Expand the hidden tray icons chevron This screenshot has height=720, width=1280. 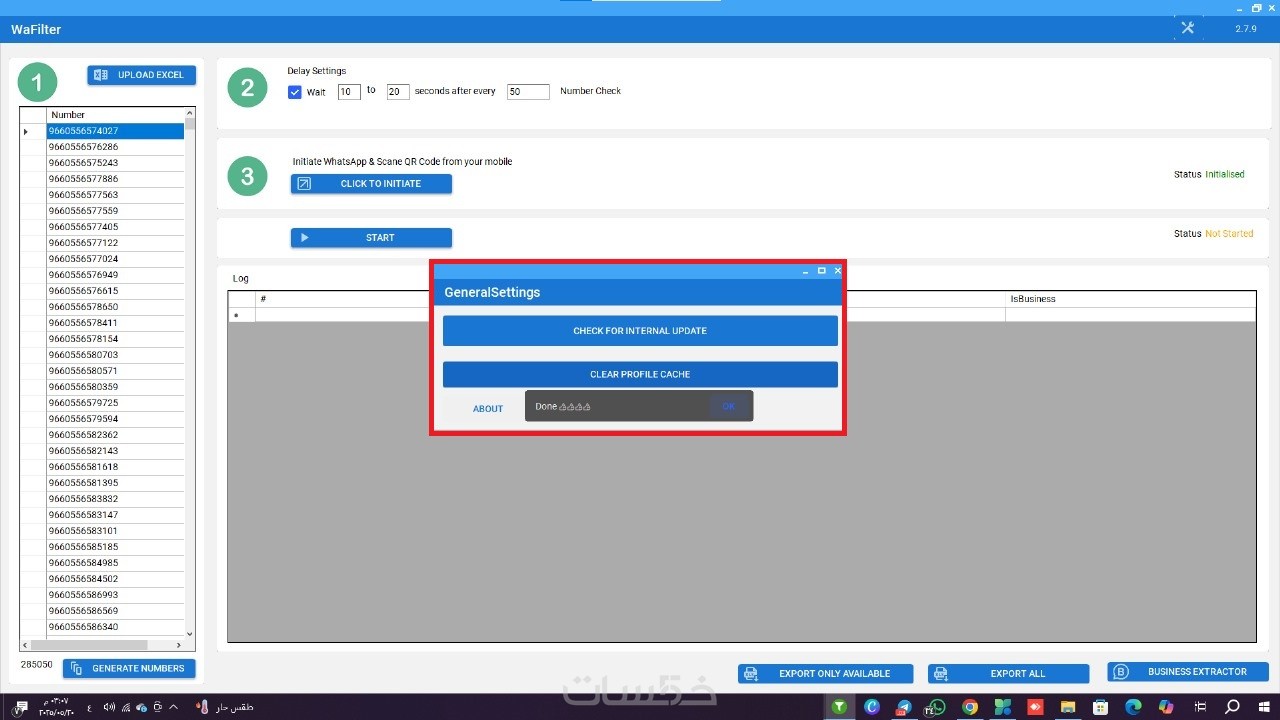174,707
